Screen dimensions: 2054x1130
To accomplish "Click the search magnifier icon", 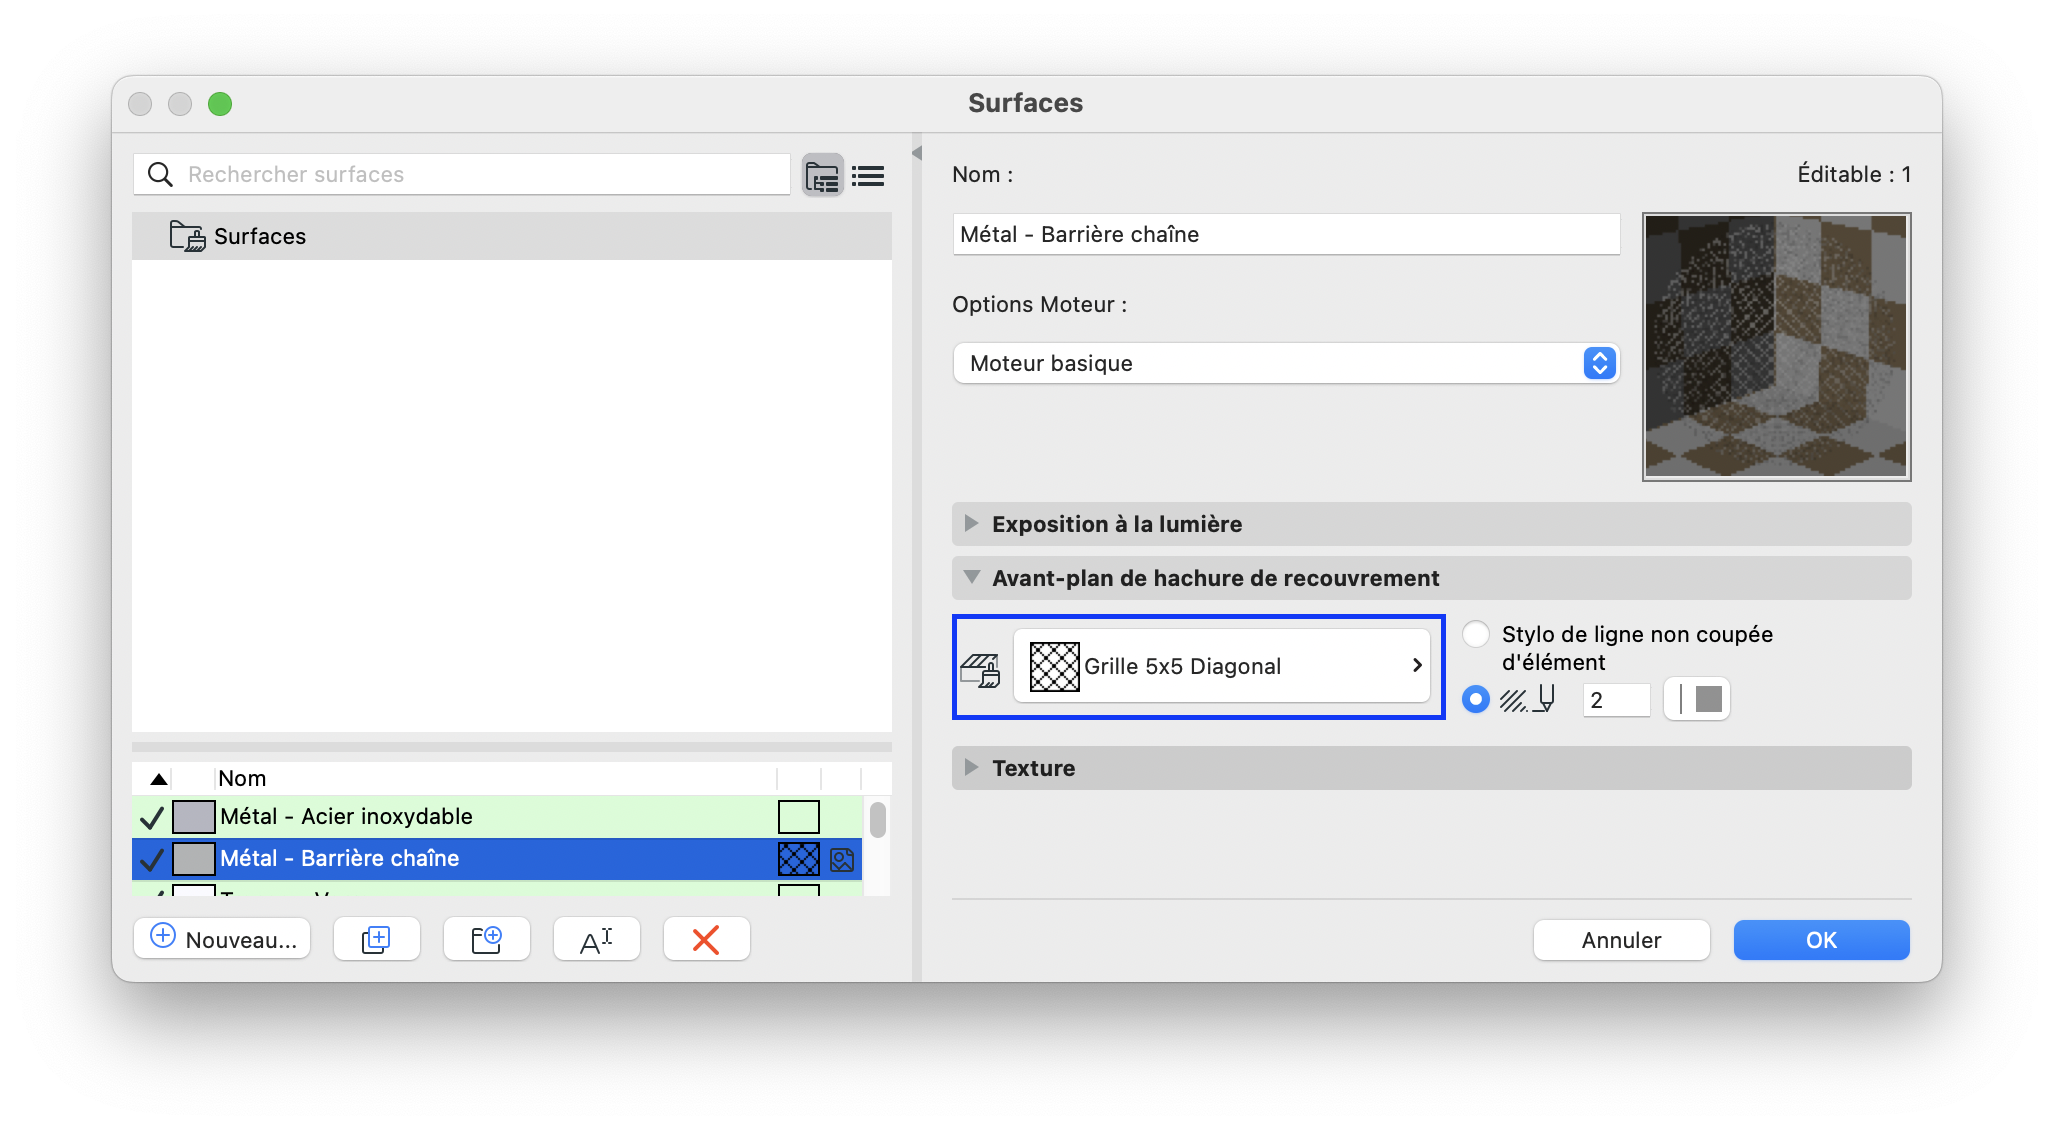I will 160,174.
